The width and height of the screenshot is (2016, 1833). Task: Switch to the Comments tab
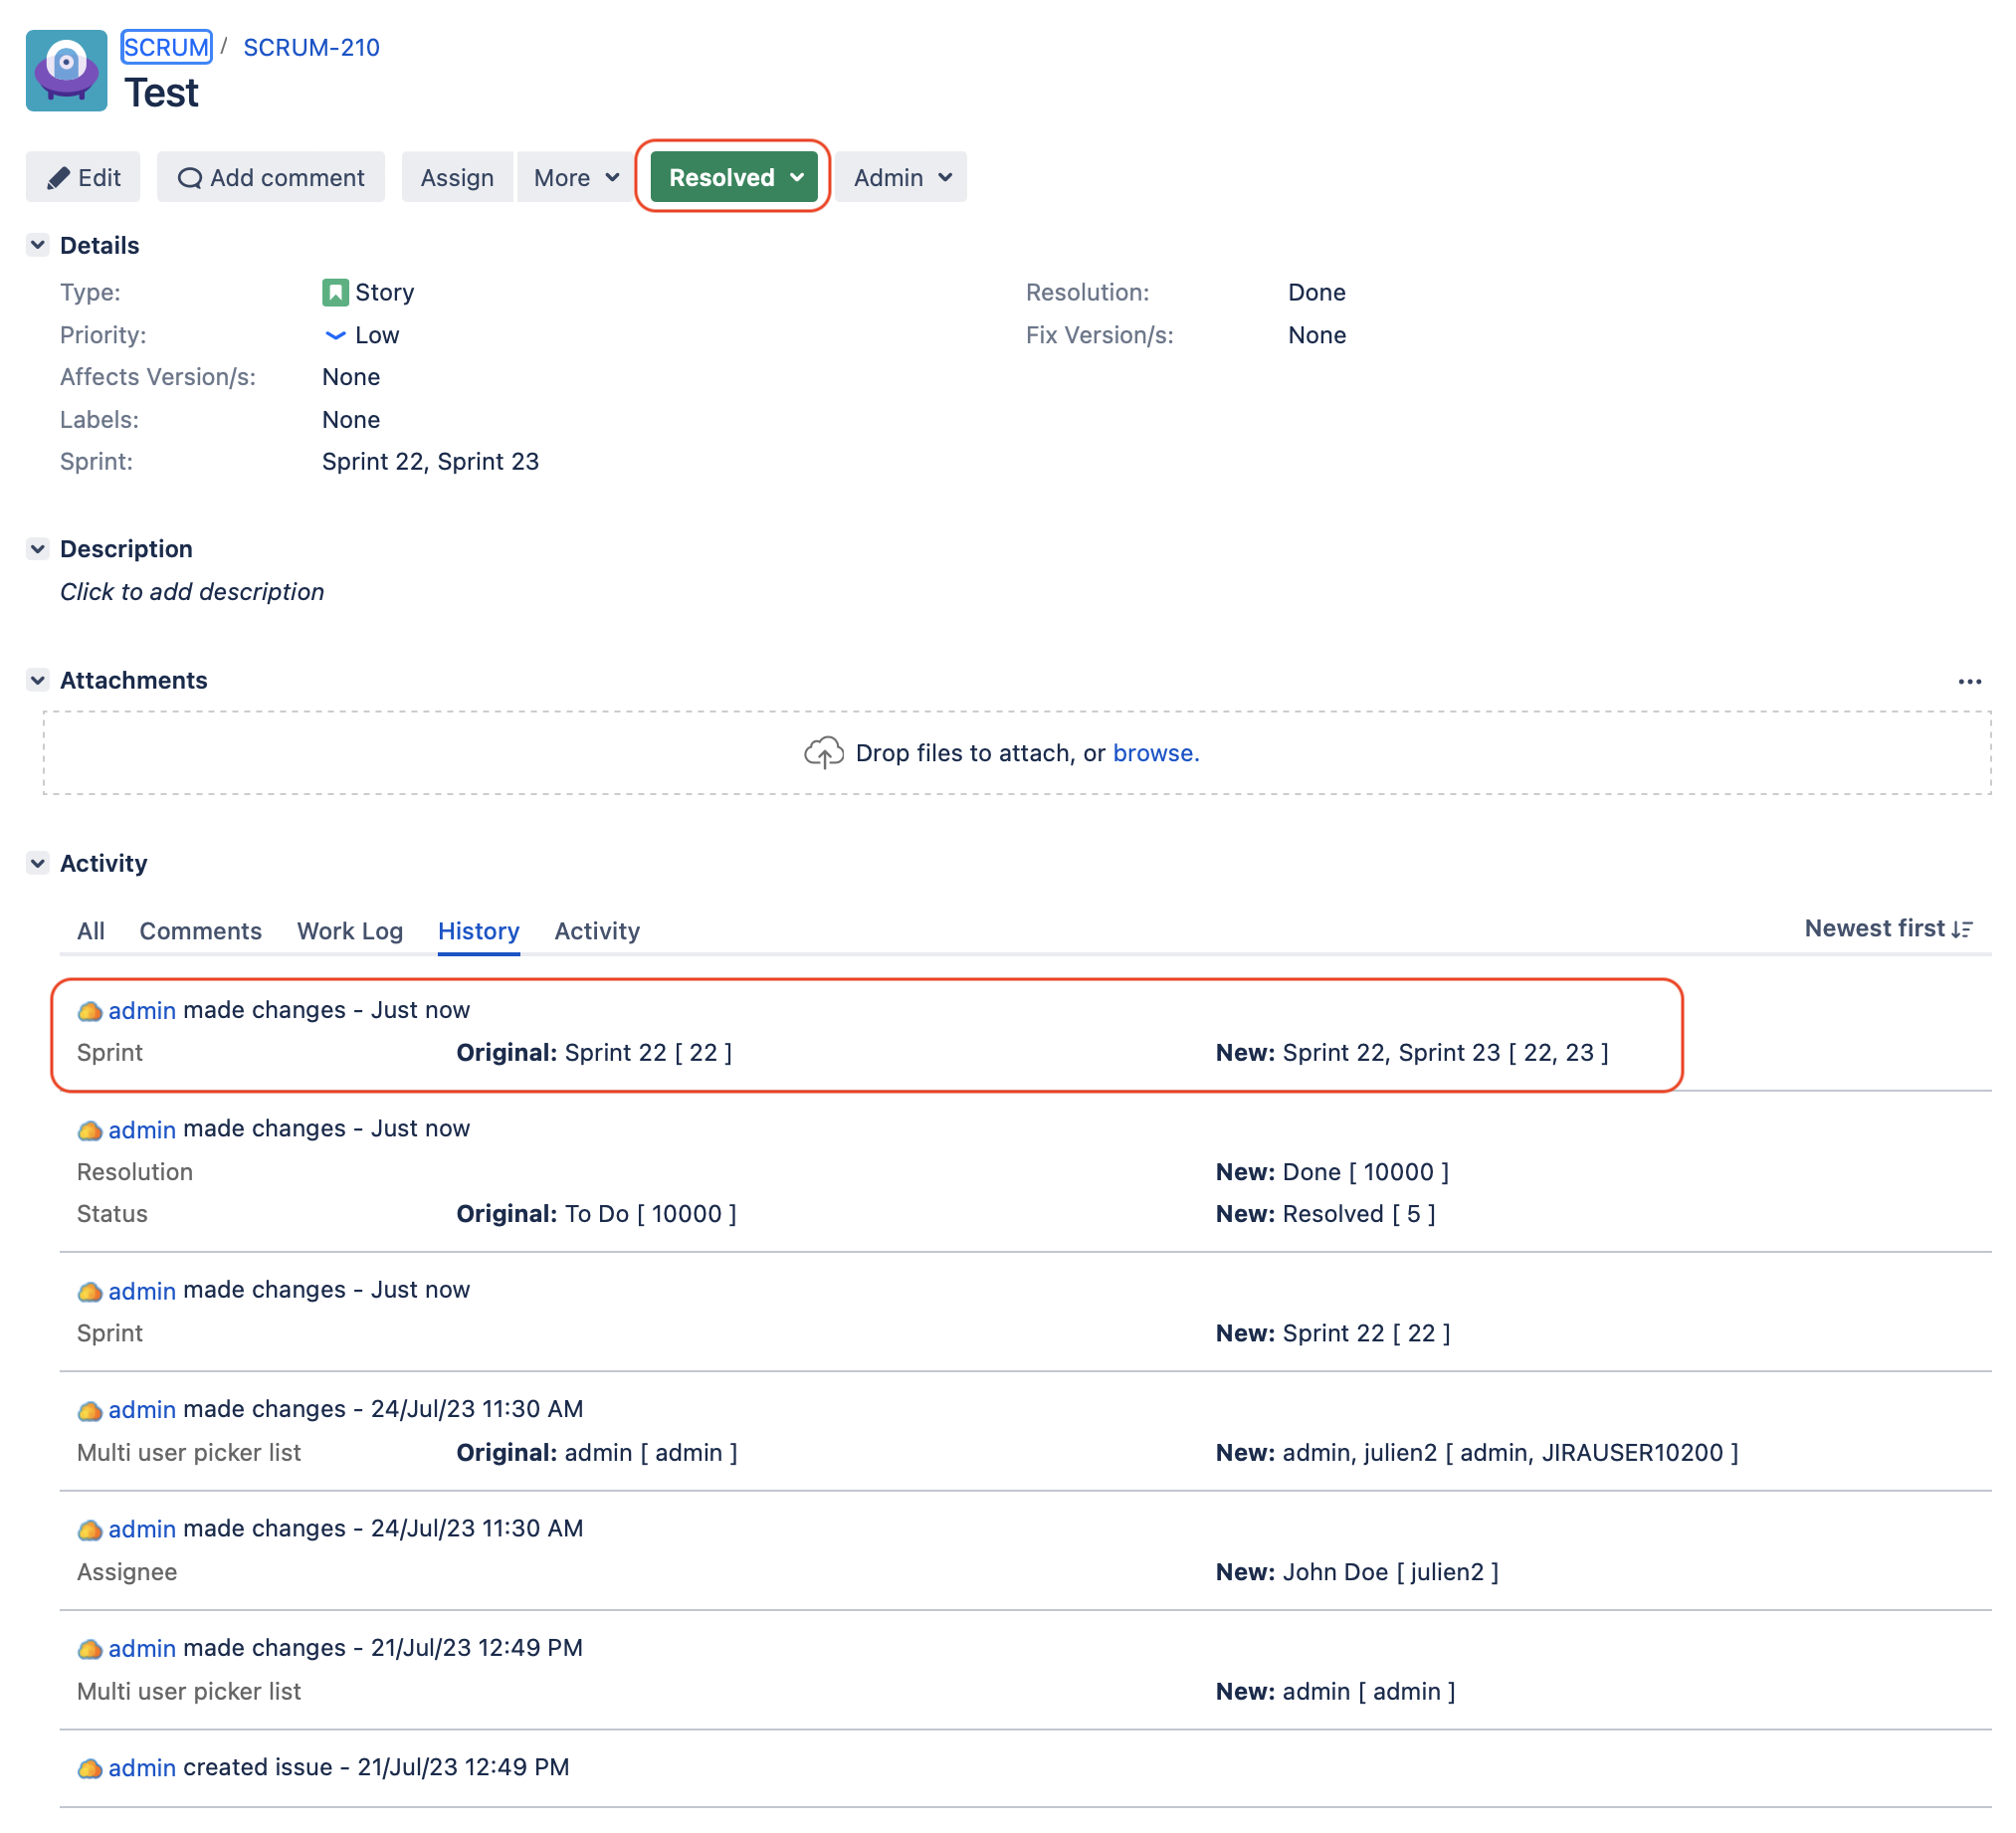[x=200, y=931]
